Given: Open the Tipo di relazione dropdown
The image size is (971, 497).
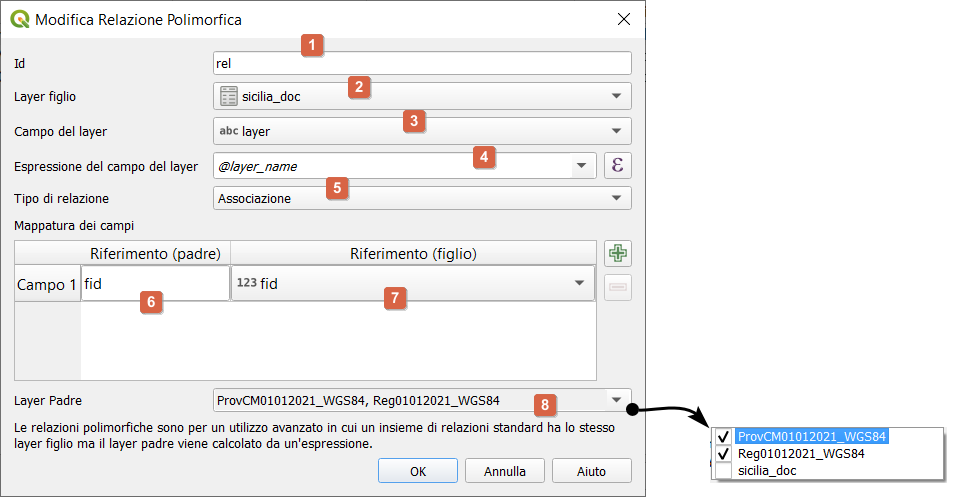Looking at the screenshot, I should coord(616,199).
